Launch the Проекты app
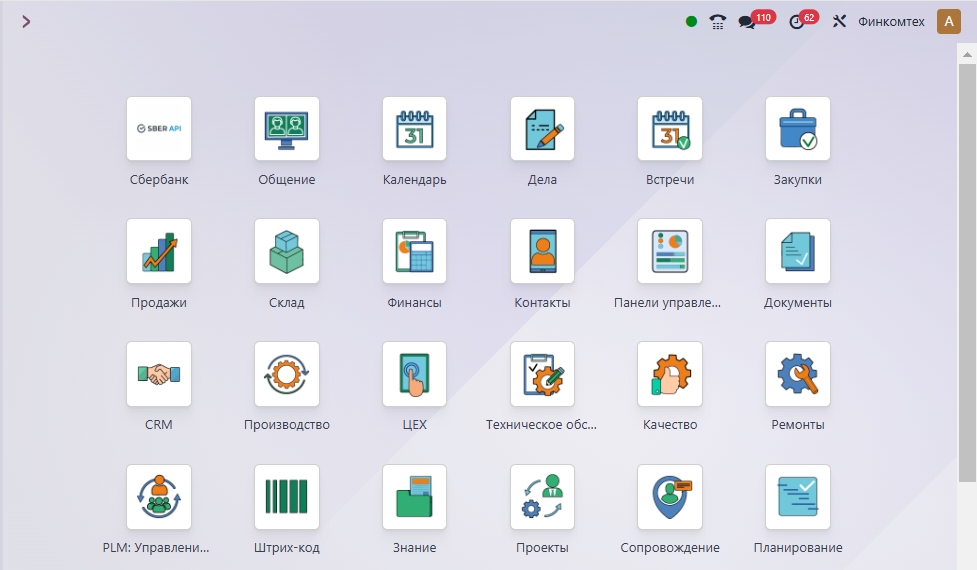This screenshot has width=977, height=570. [x=542, y=496]
